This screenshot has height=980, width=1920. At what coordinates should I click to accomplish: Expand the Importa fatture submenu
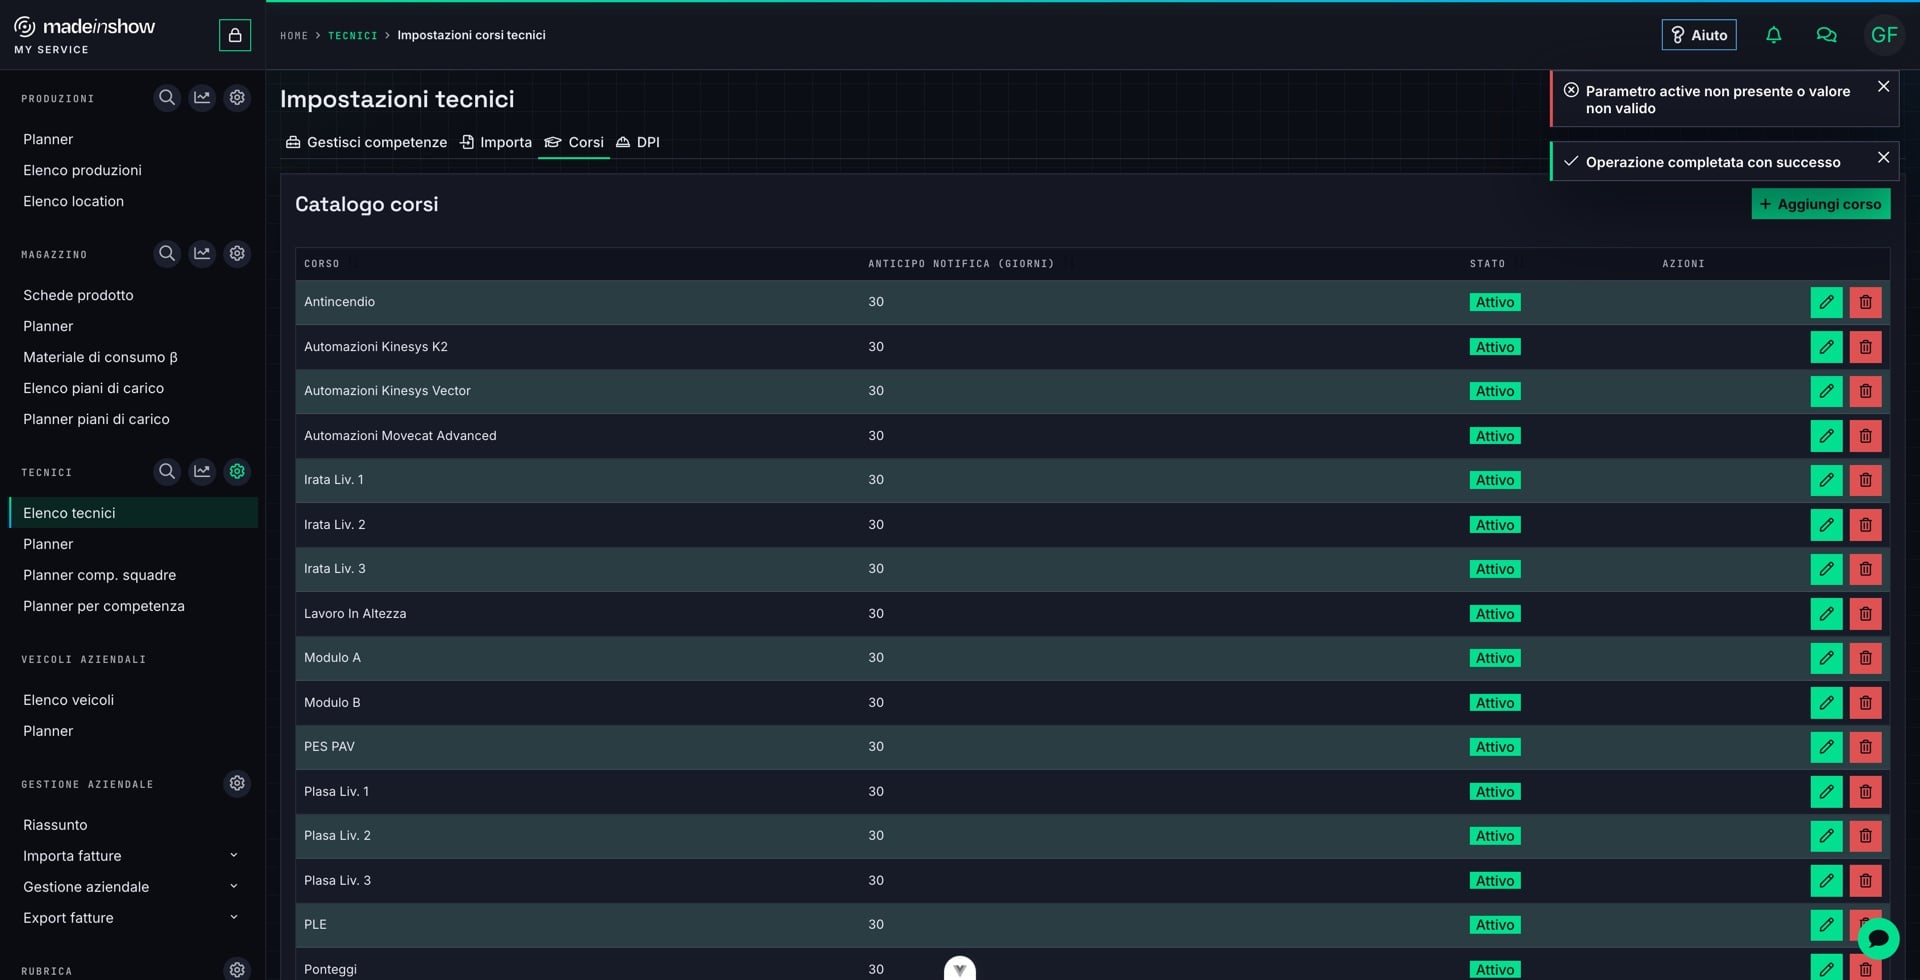pos(233,855)
